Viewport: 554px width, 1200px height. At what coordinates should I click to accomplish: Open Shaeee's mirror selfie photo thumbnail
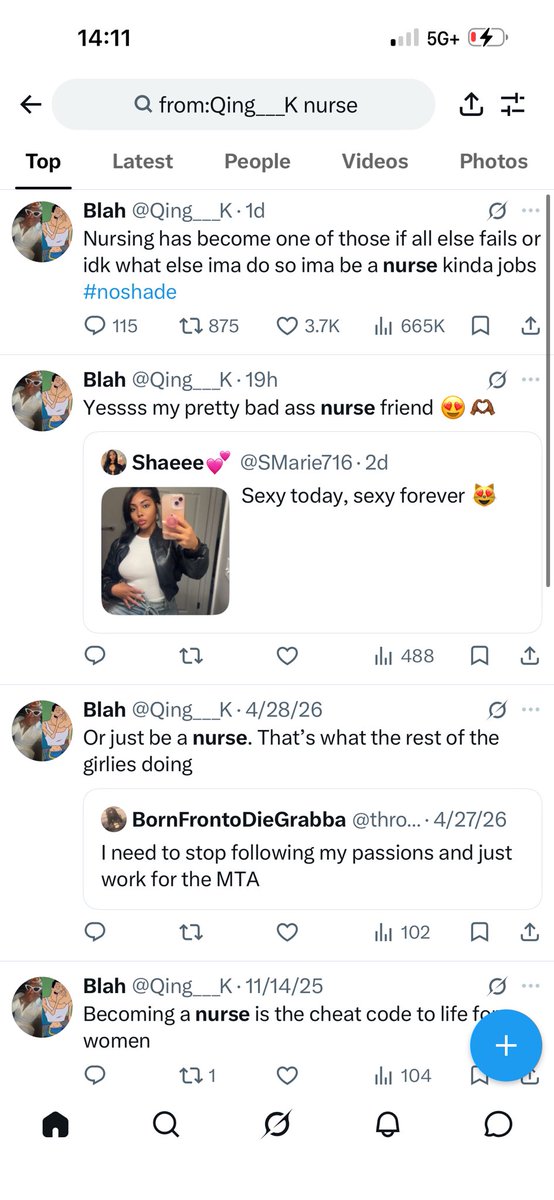(x=165, y=550)
